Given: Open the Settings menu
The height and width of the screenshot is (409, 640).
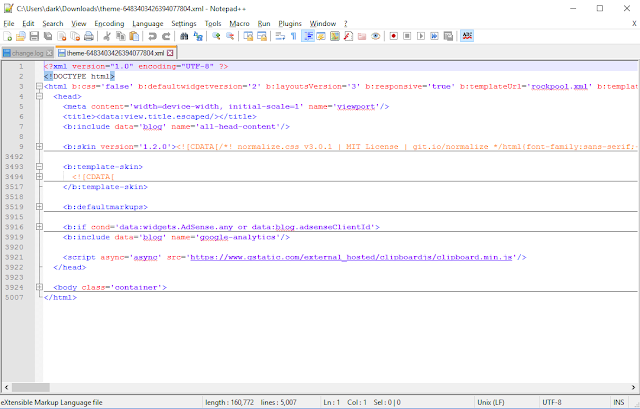Looking at the screenshot, I should pos(184,24).
